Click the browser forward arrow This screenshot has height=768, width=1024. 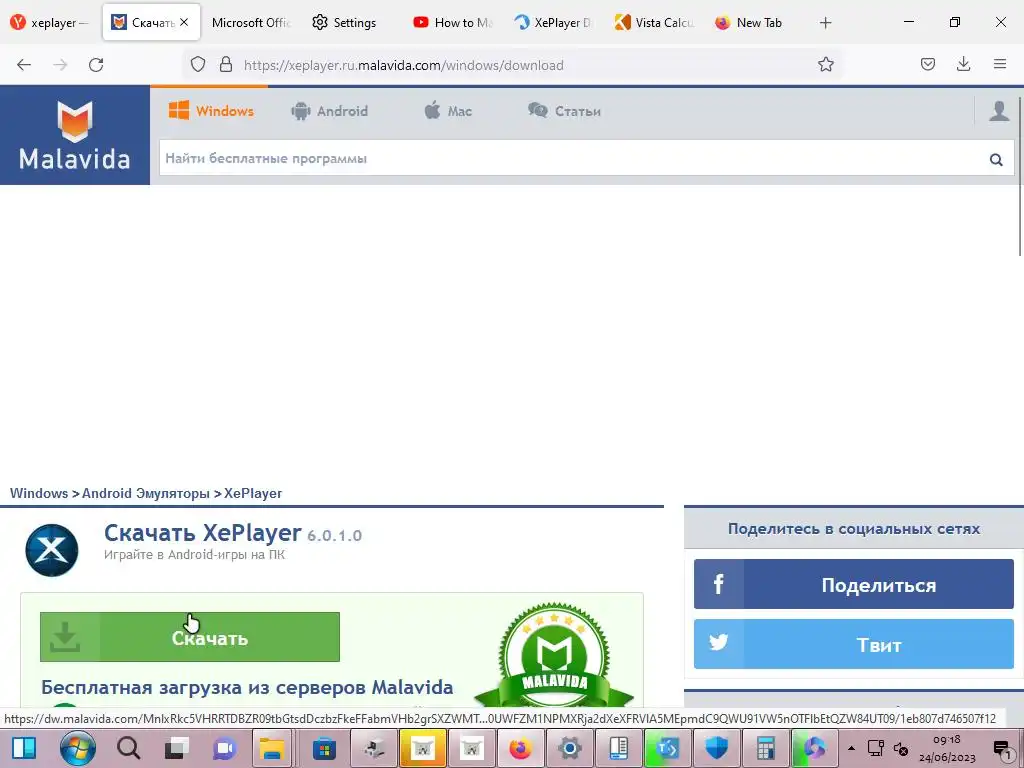(60, 65)
